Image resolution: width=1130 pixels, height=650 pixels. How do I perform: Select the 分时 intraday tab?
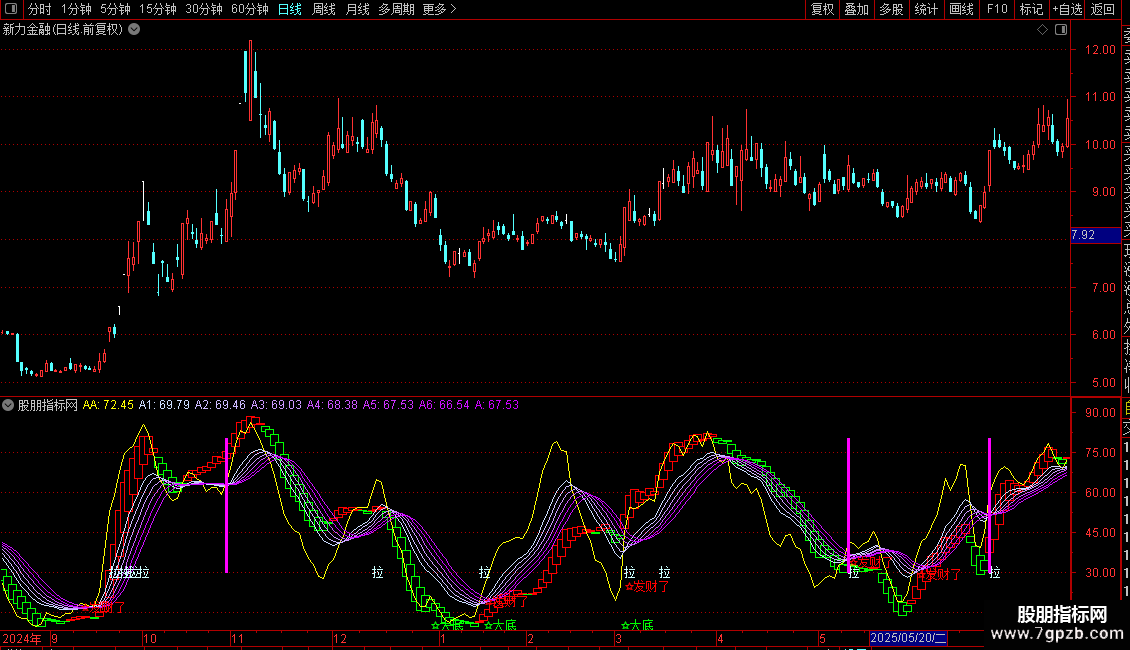click(39, 9)
